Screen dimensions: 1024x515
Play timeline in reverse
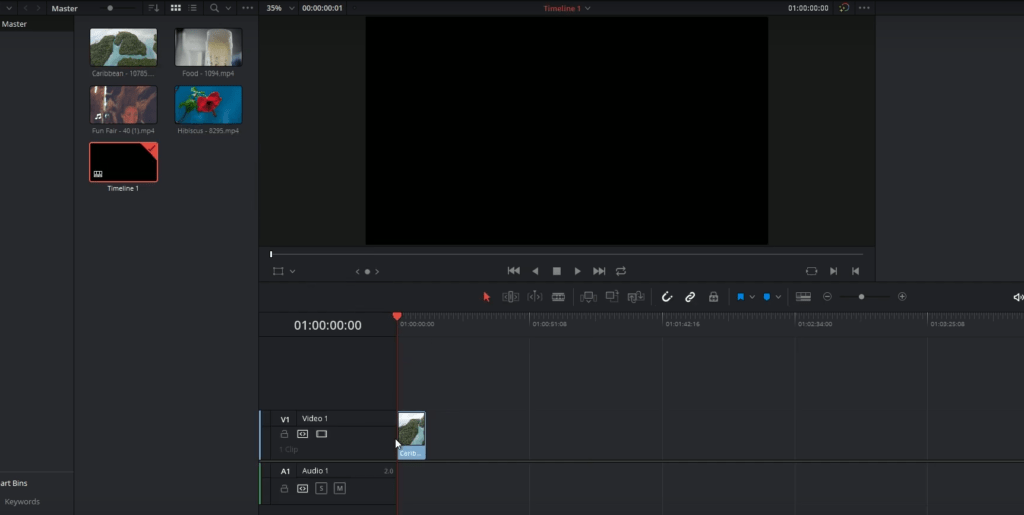coord(536,271)
